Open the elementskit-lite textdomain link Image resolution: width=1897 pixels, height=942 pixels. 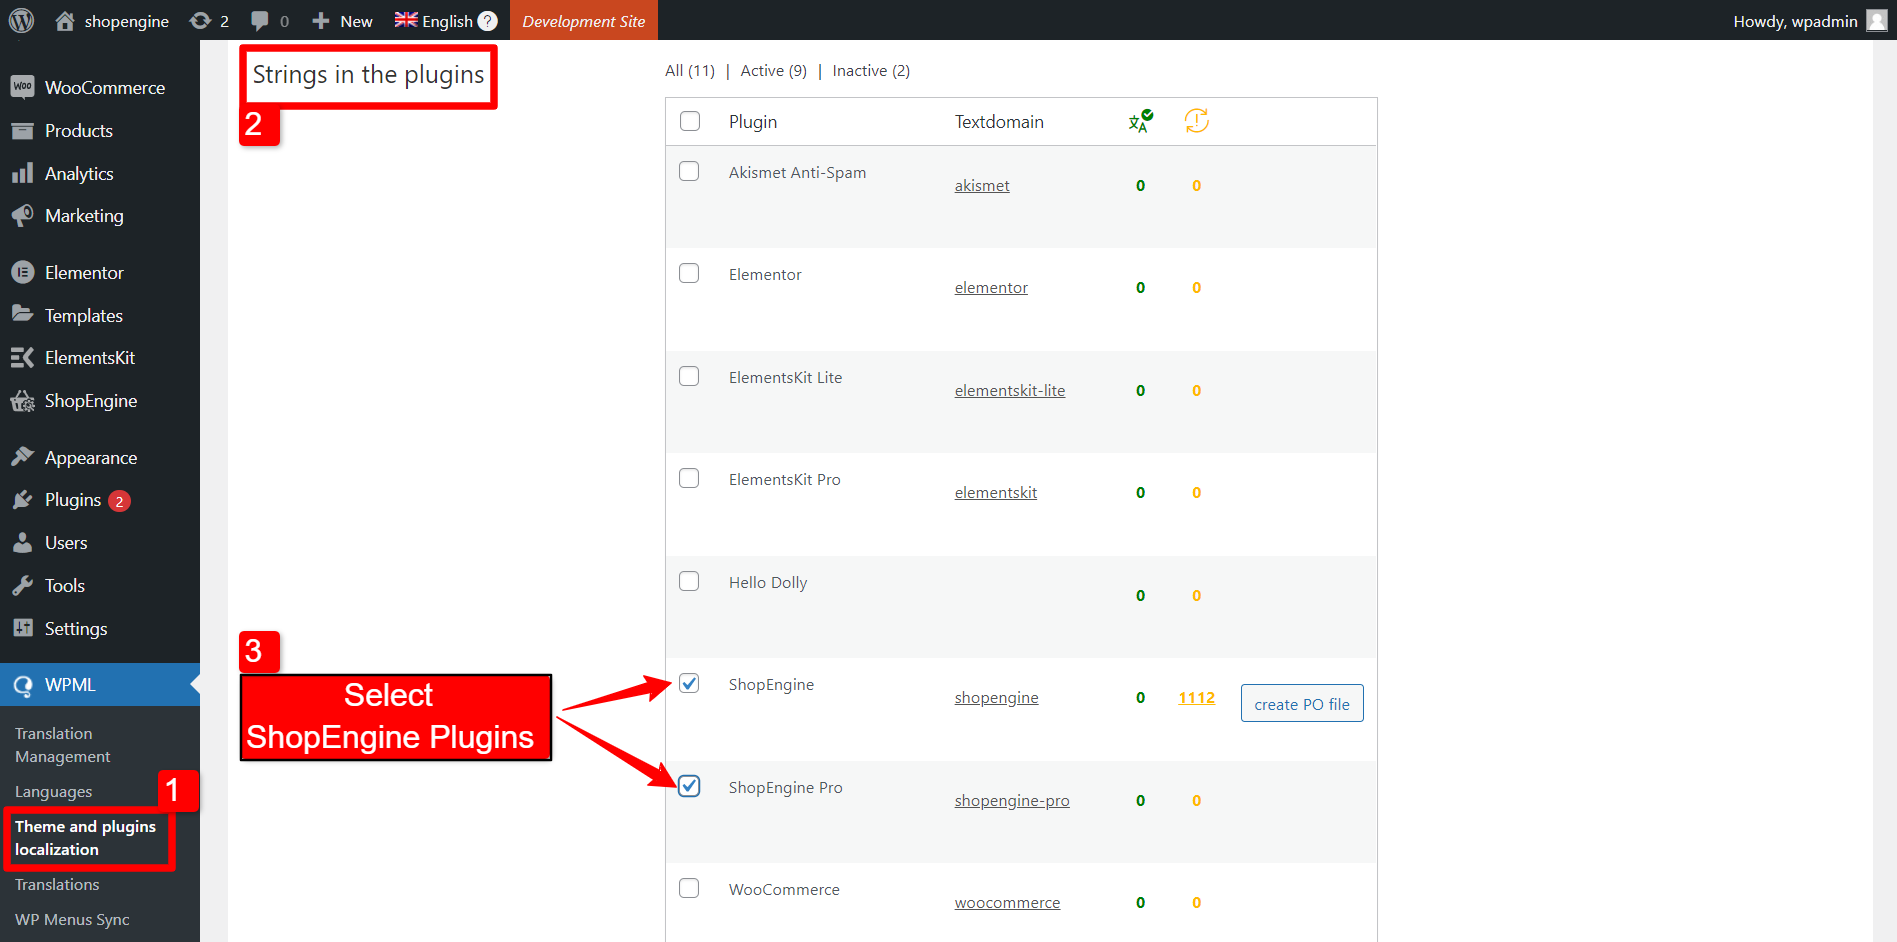[x=1010, y=390]
